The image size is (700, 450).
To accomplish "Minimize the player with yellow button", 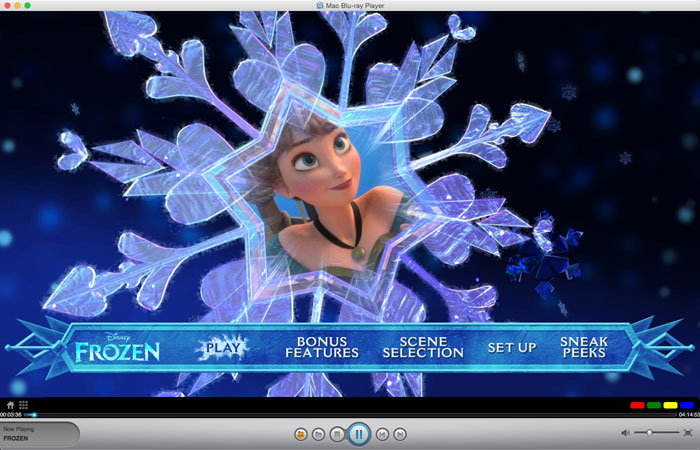I will pos(17,5).
